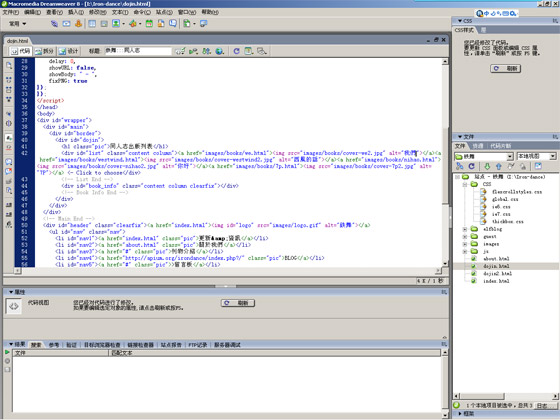560x420 pixels.
Task: Click Preview in Browser globe icon
Action: tap(220, 51)
